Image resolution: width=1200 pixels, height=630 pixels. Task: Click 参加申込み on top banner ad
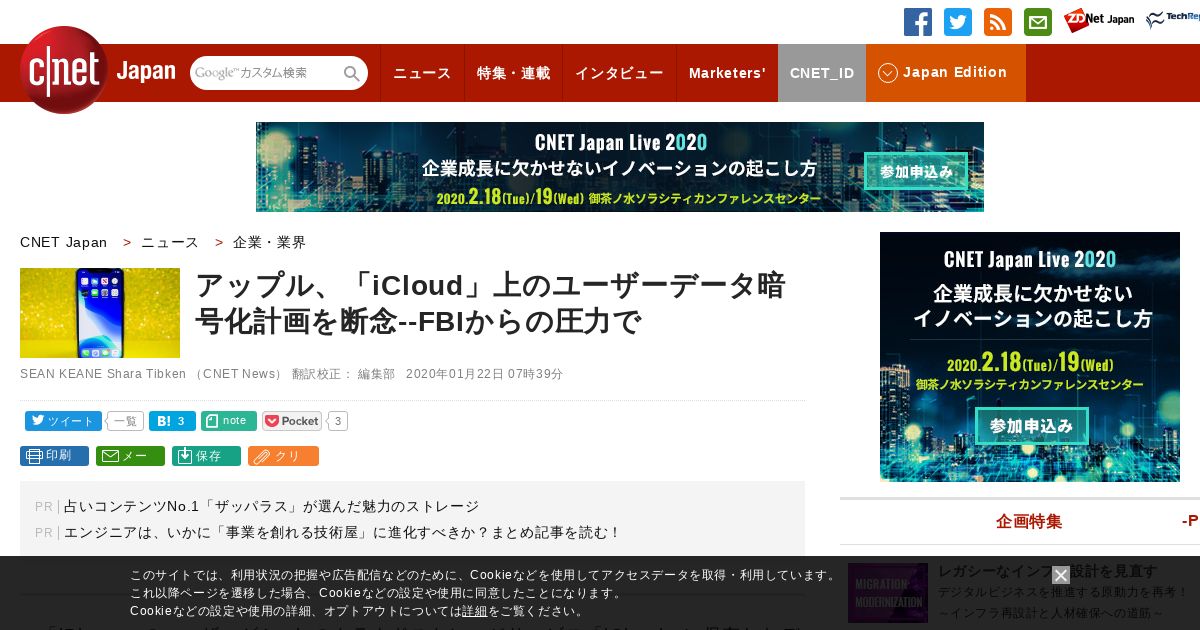(916, 171)
